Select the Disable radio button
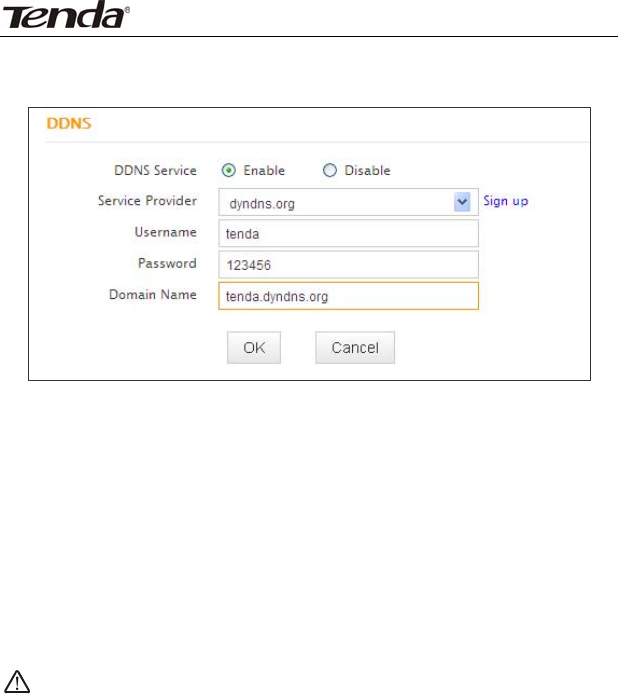 (329, 170)
